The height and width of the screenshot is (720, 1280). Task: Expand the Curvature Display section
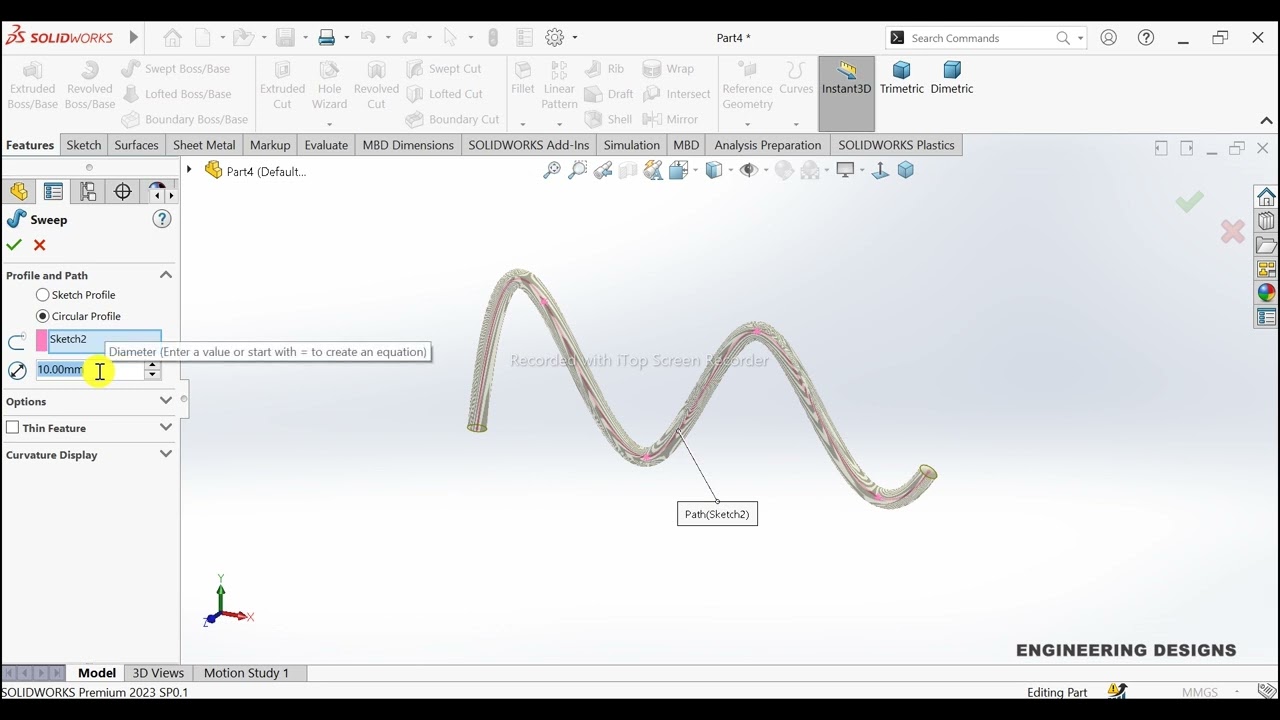(x=166, y=454)
